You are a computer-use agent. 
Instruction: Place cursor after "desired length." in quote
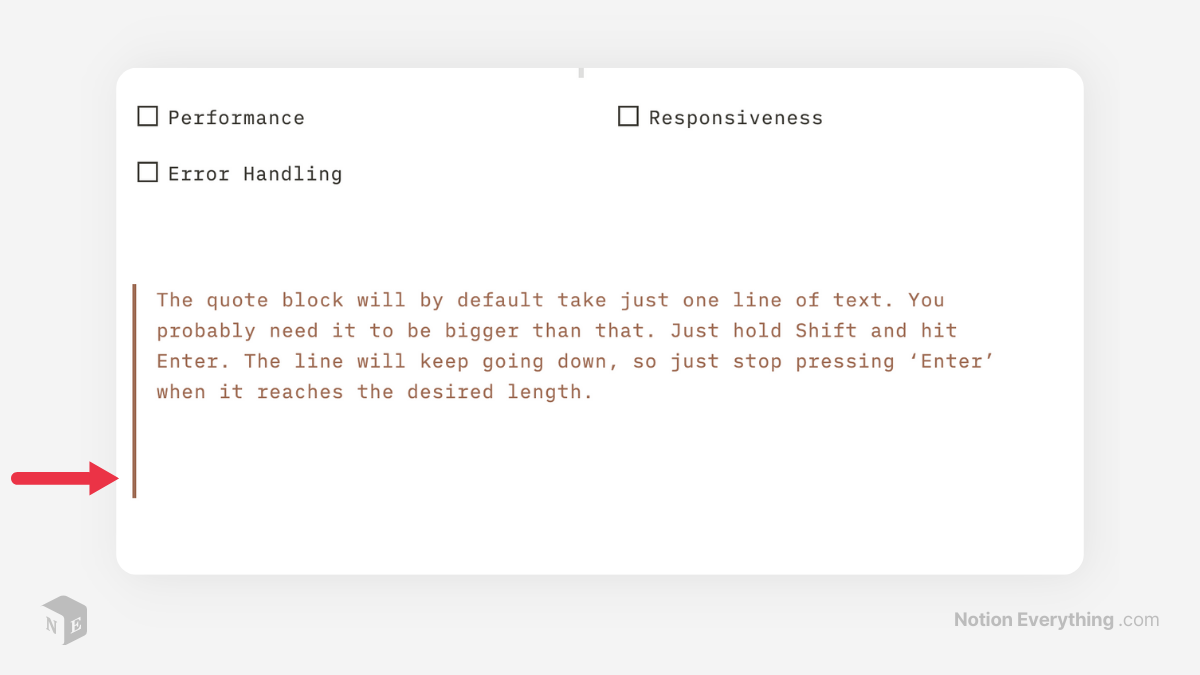[x=595, y=392]
